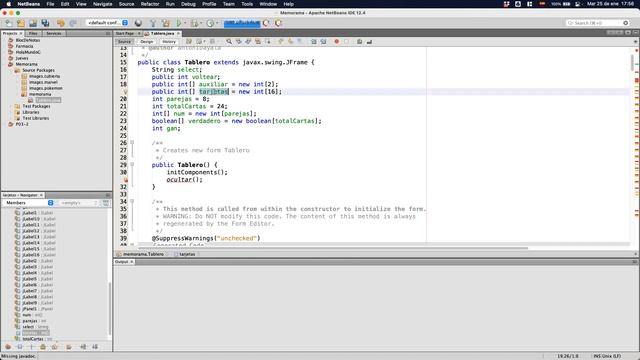Click the Open Project toolbar icon
This screenshot has width=640, height=360.
(33, 23)
